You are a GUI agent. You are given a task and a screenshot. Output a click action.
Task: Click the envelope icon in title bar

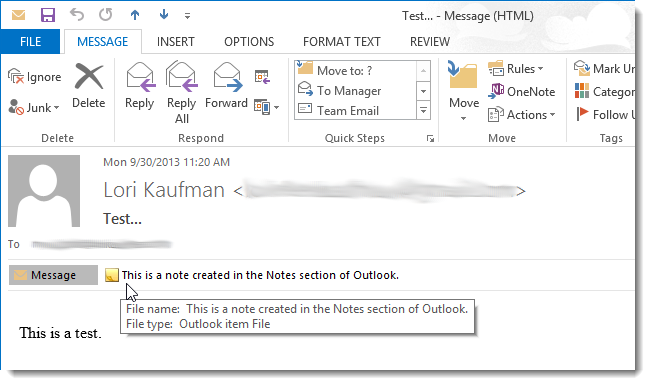pyautogui.click(x=18, y=15)
